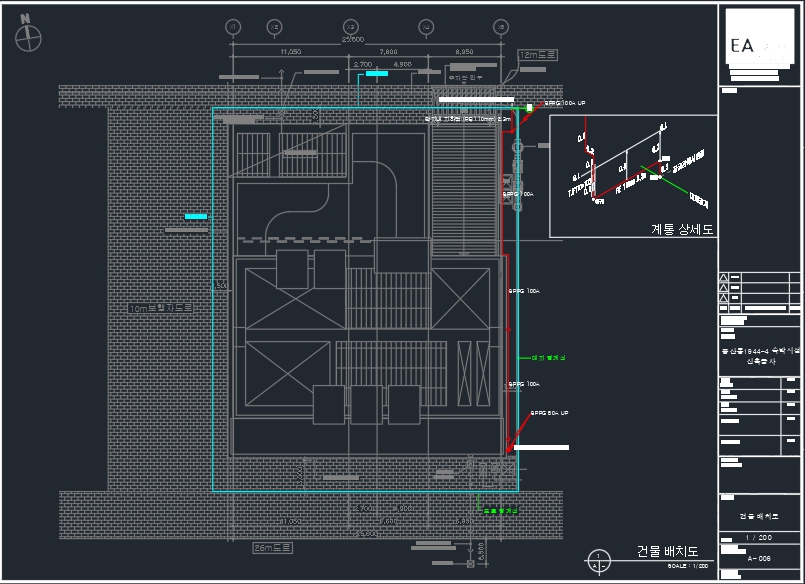Click the 계통 상세도 detail title
This screenshot has height=584, width=805.
[x=681, y=229]
